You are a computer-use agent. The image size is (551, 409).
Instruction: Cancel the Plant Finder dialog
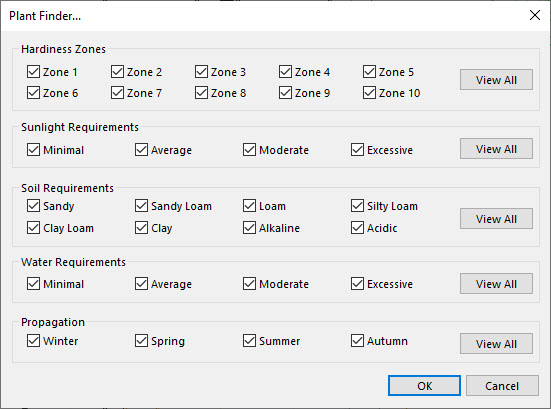pyautogui.click(x=502, y=386)
